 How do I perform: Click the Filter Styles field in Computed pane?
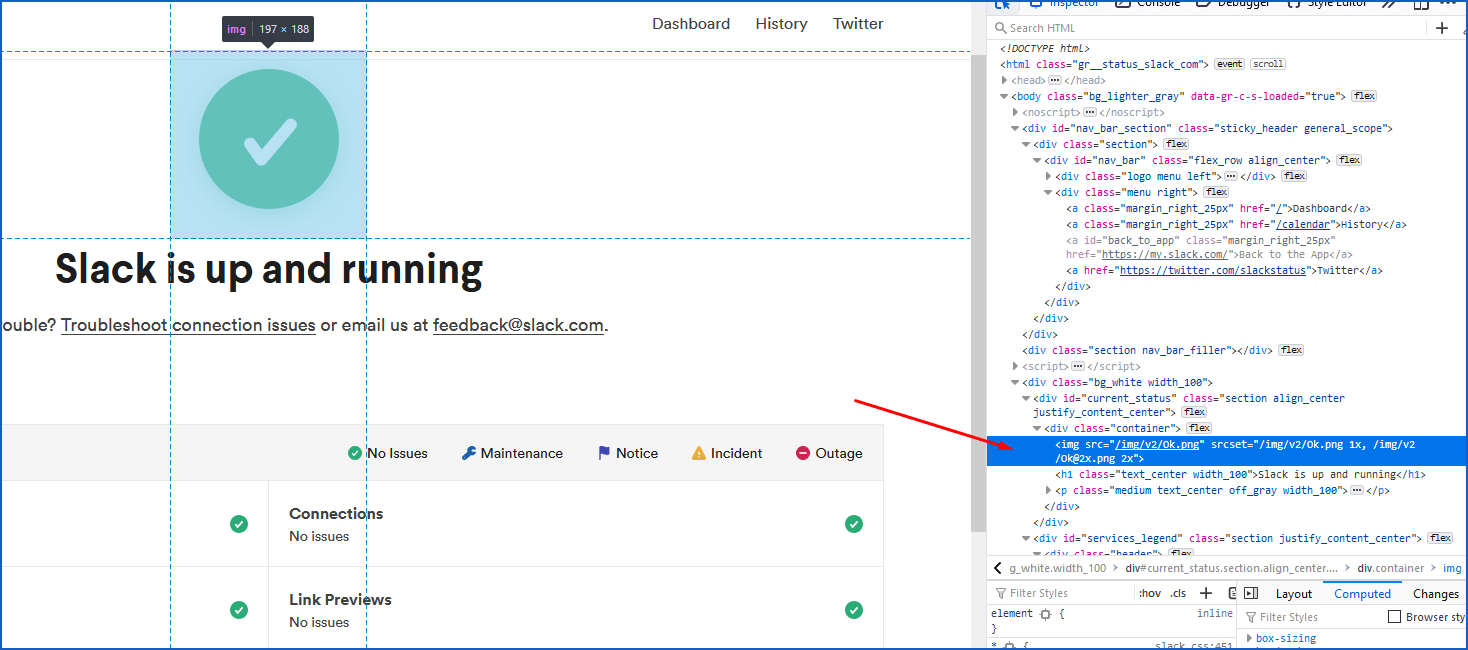[x=1310, y=617]
